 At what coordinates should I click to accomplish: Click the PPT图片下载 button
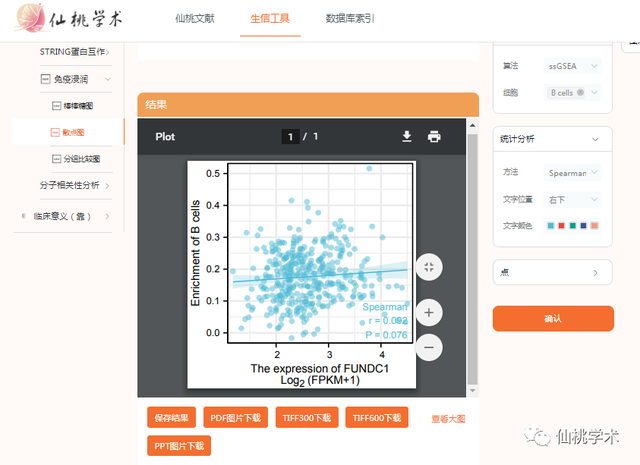point(179,446)
